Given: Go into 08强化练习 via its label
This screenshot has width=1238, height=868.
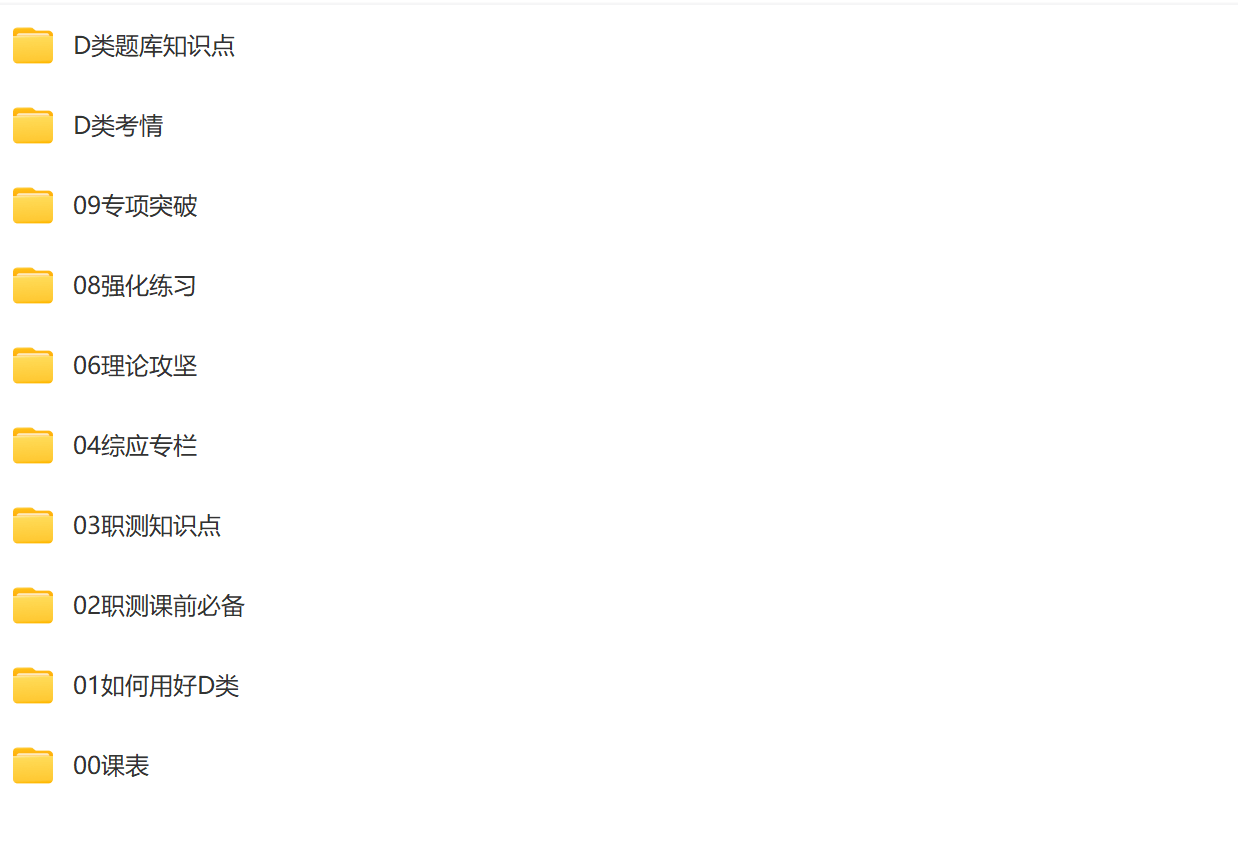Looking at the screenshot, I should (134, 286).
